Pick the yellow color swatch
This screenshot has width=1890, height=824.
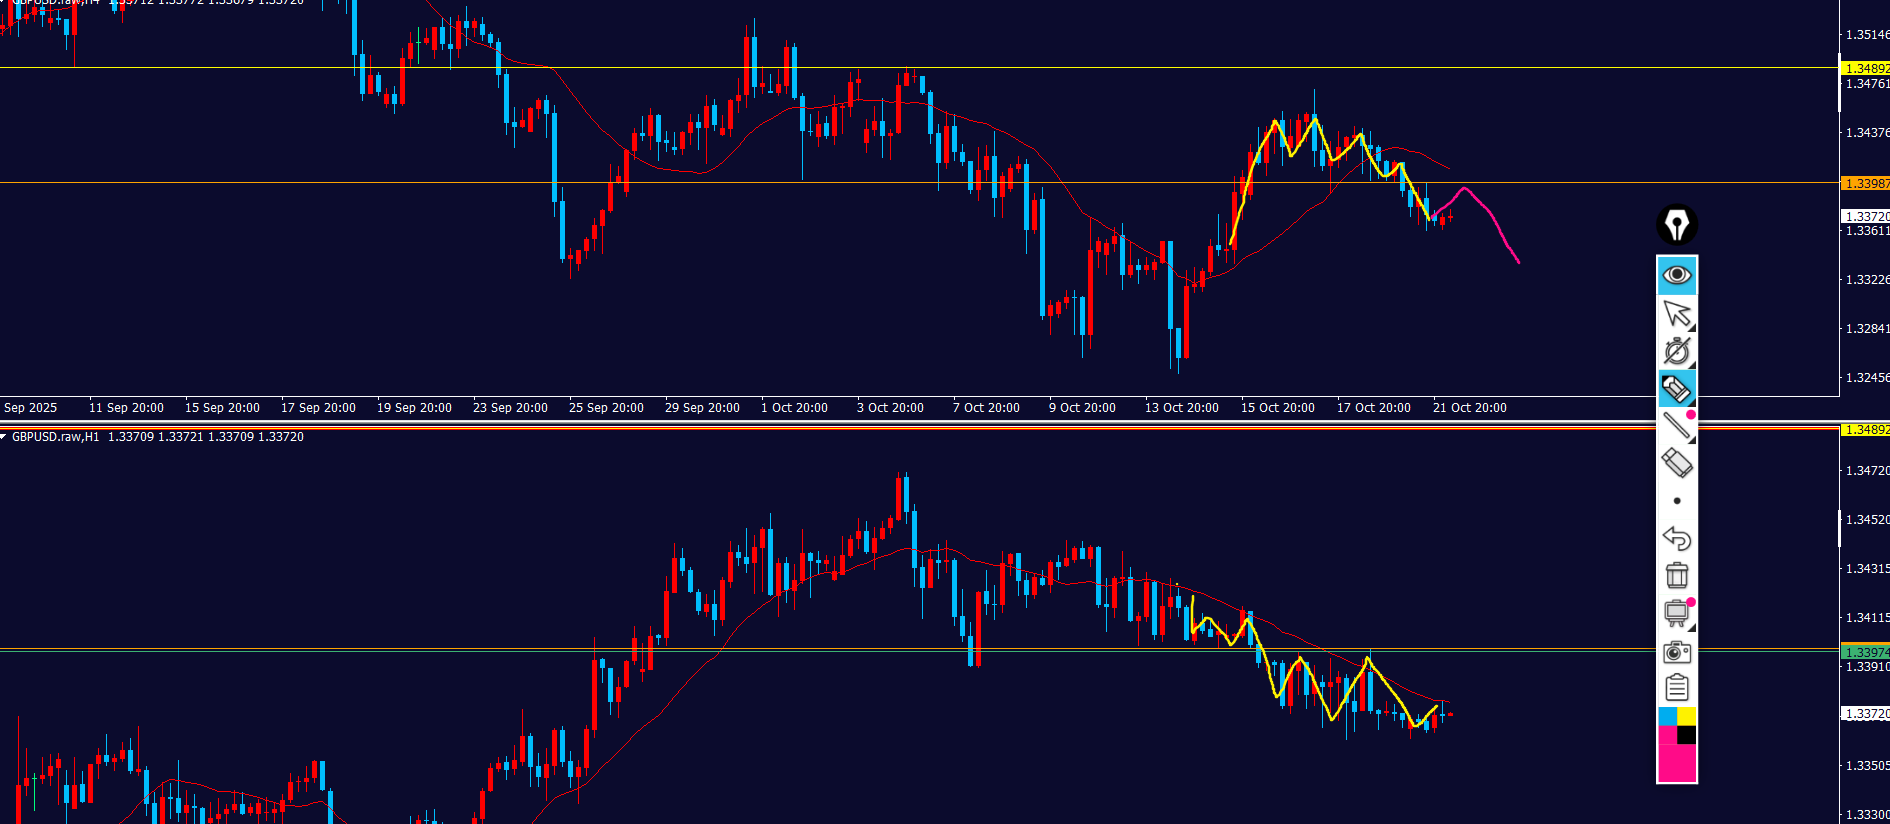(x=1687, y=716)
